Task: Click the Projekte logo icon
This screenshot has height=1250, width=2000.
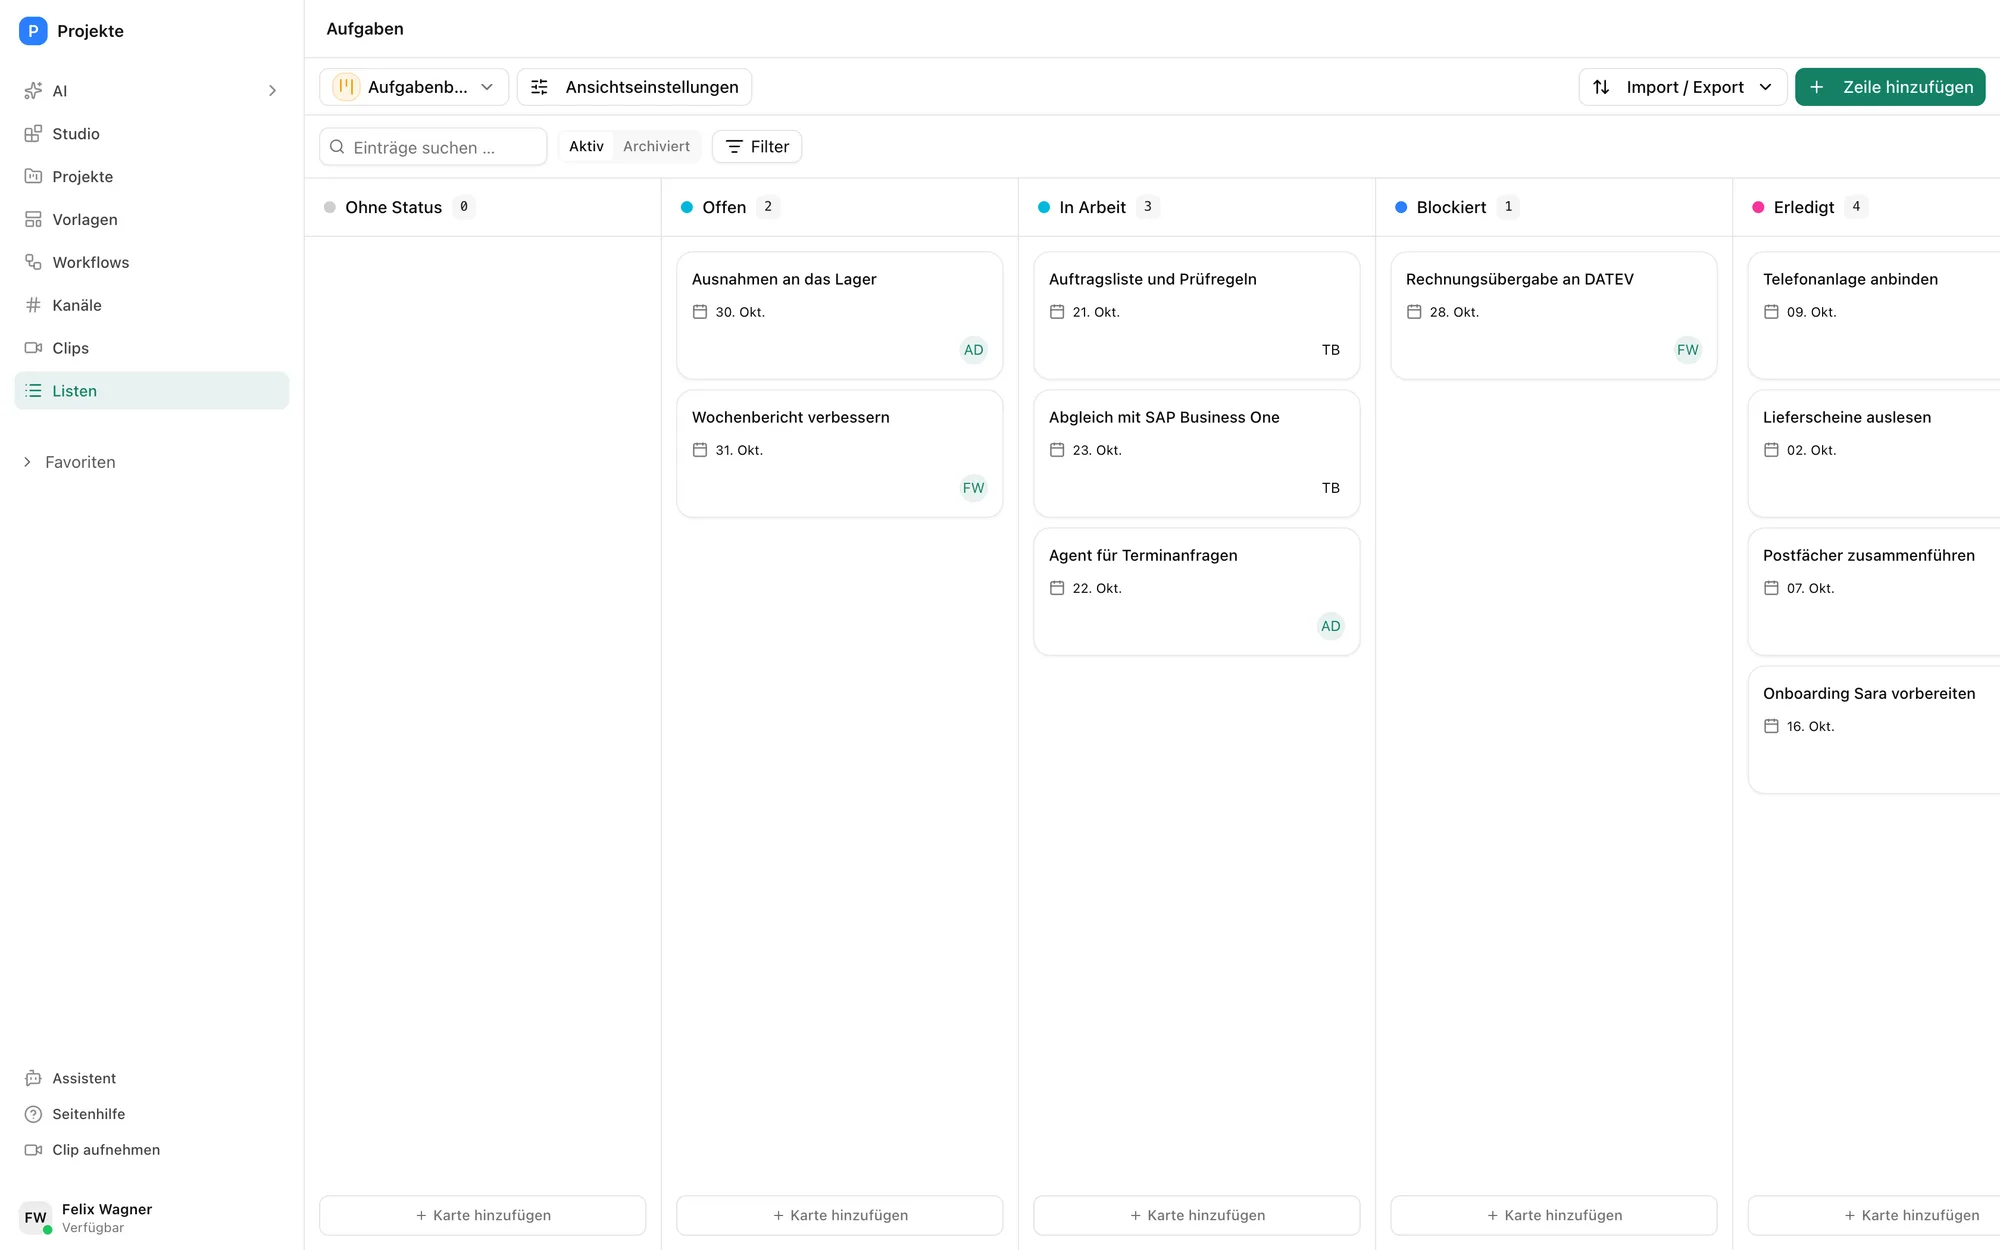Action: (33, 31)
